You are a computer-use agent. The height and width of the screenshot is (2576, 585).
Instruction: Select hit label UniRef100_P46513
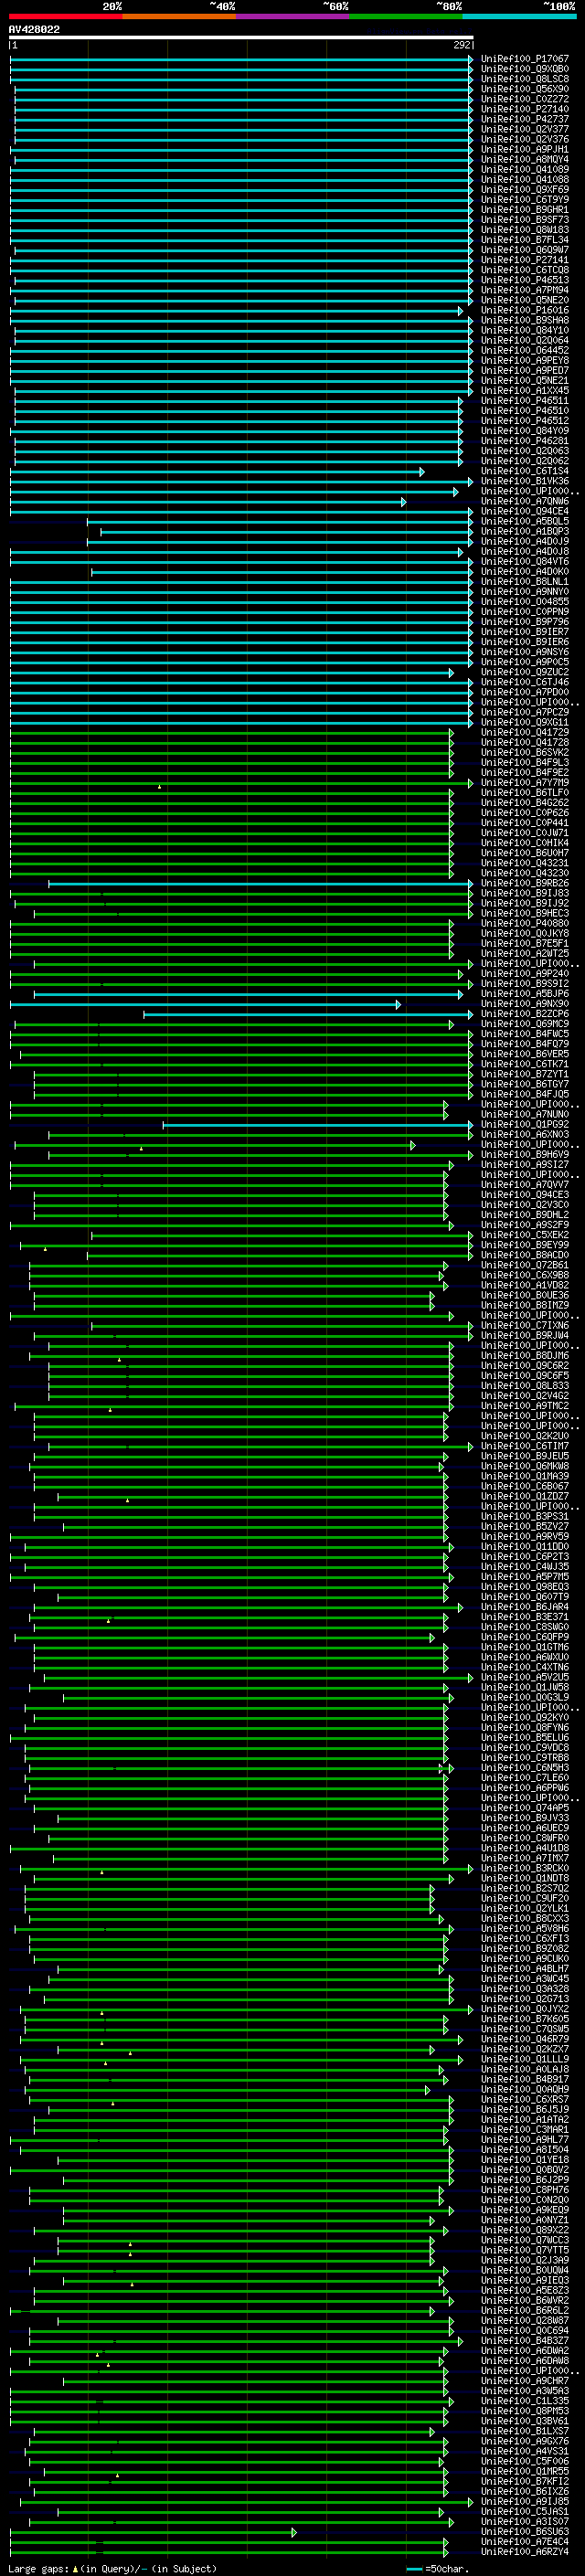pyautogui.click(x=524, y=280)
